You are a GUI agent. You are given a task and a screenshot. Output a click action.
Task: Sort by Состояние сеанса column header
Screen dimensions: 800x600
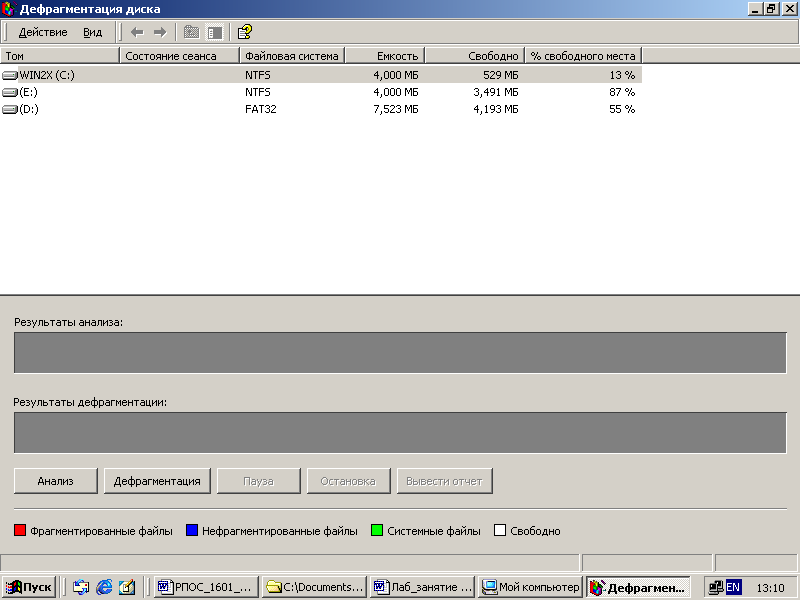[179, 56]
